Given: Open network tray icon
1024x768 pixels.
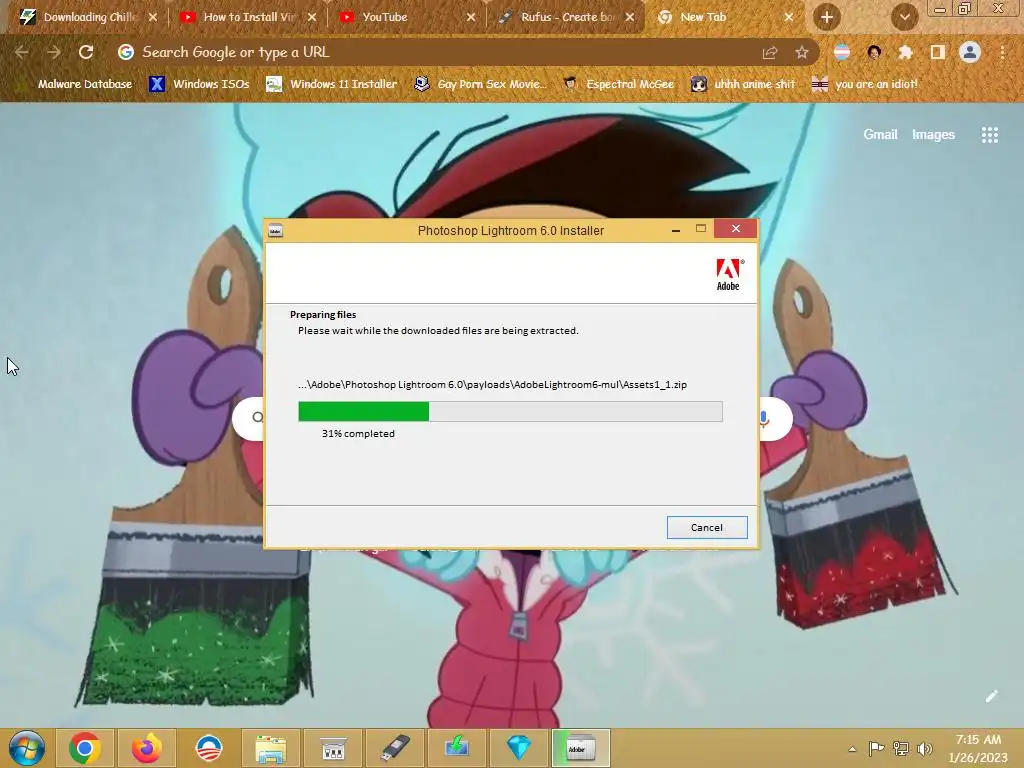Looking at the screenshot, I should (901, 748).
